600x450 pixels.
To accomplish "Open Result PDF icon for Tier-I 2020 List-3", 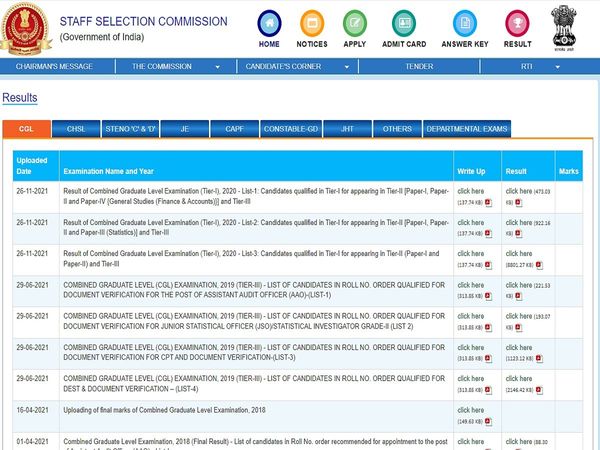I will coord(539,265).
